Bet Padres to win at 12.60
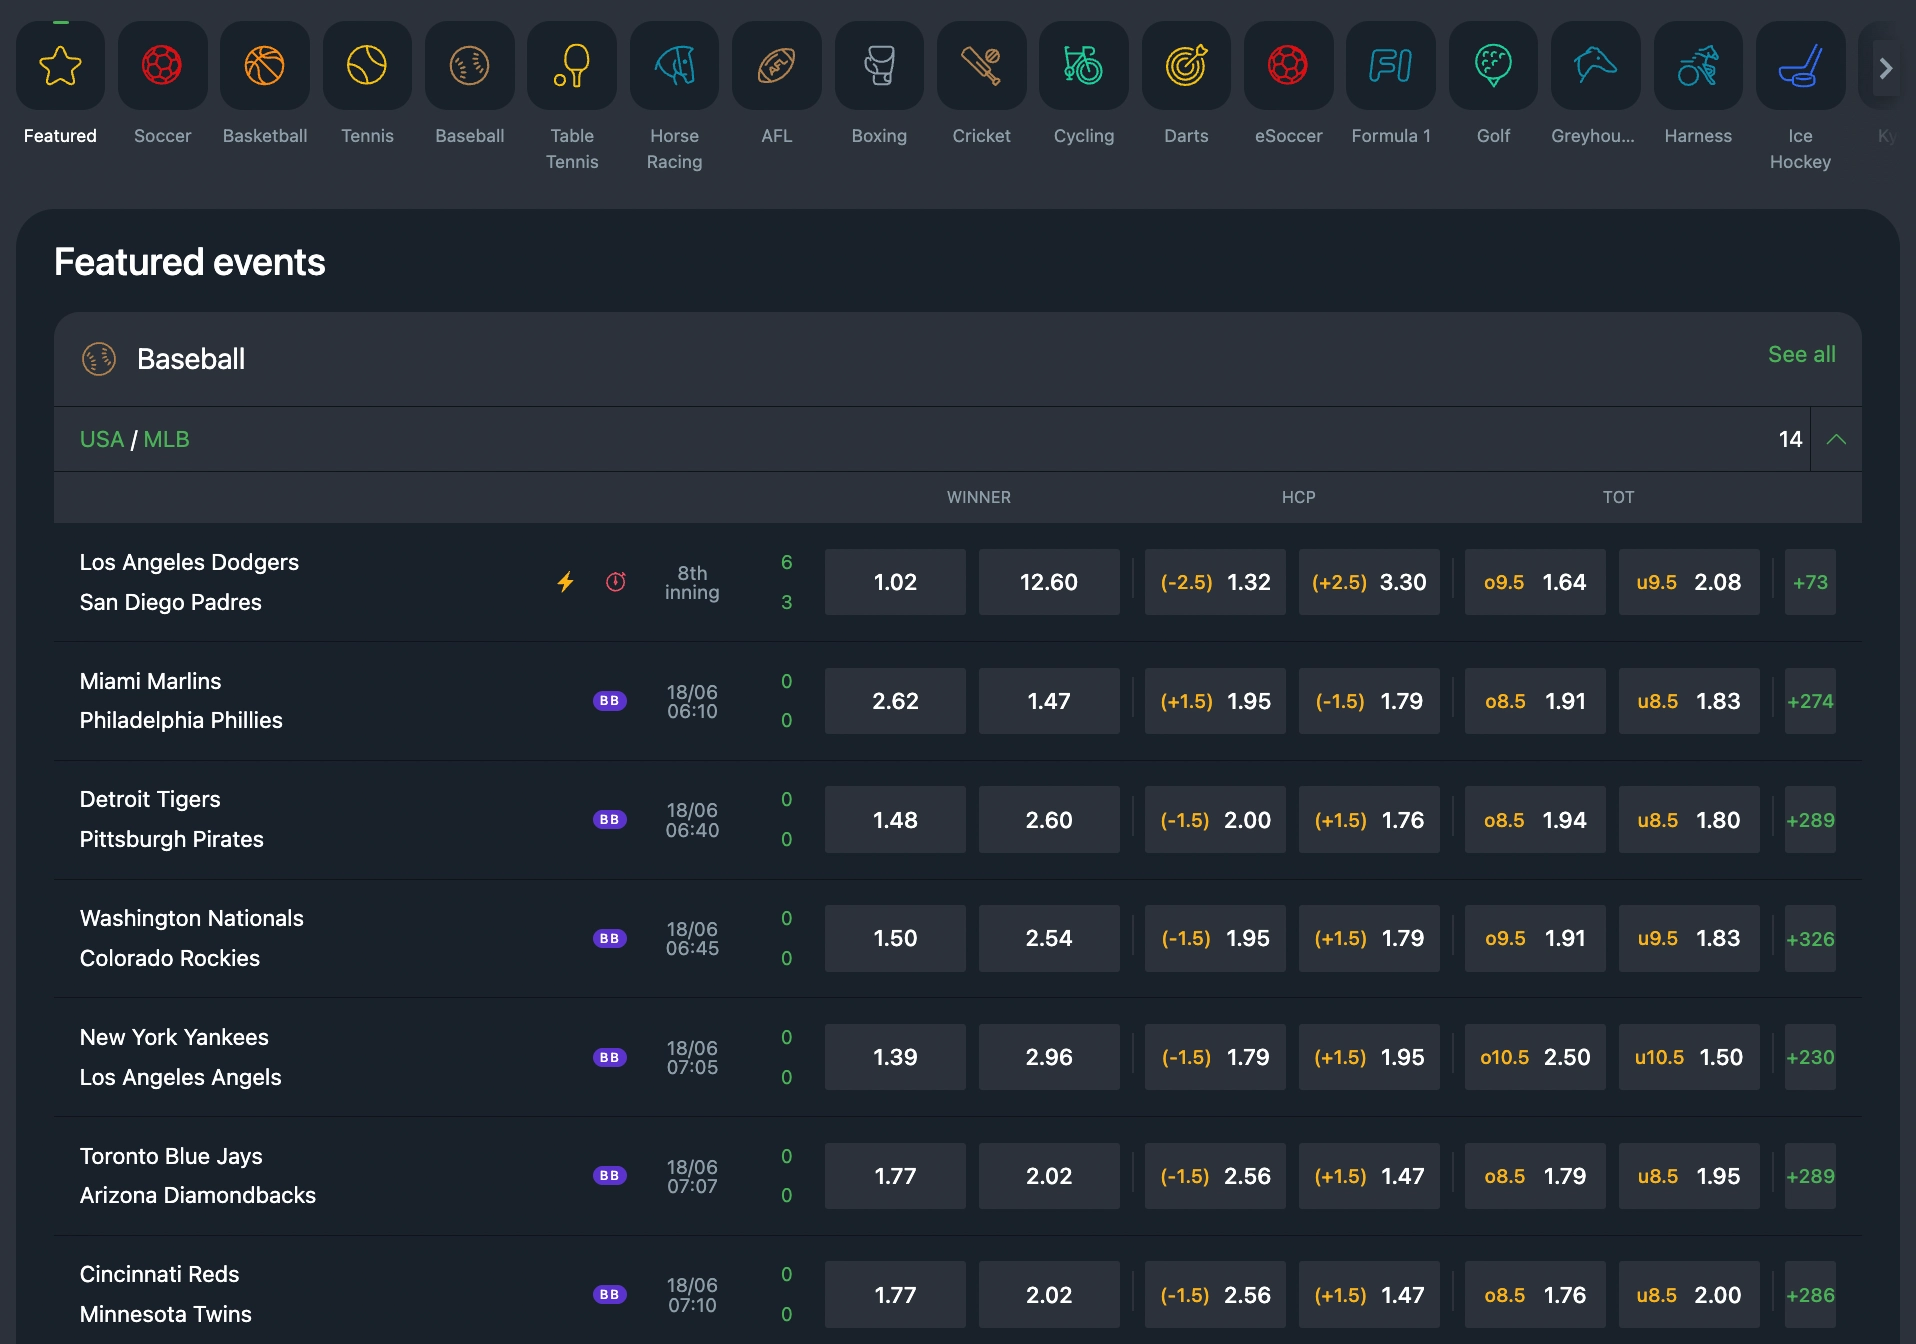The width and height of the screenshot is (1916, 1344). [1049, 582]
